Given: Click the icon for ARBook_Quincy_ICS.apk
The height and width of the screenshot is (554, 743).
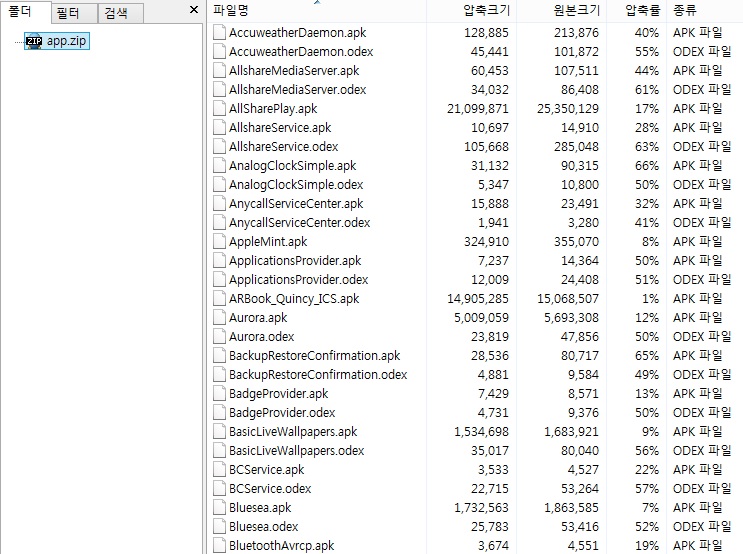Looking at the screenshot, I should tap(220, 299).
